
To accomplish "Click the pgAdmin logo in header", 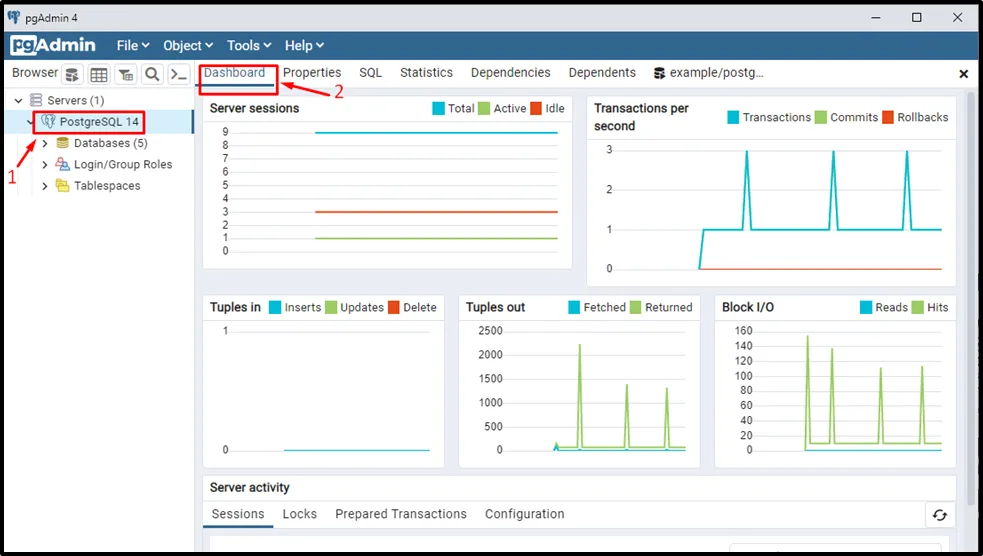I will coord(53,45).
